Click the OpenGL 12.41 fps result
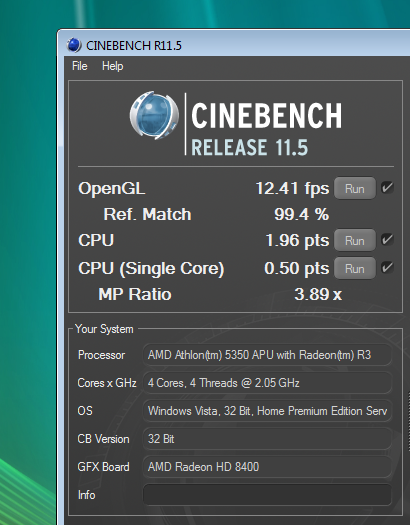This screenshot has height=525, width=410. (292, 188)
